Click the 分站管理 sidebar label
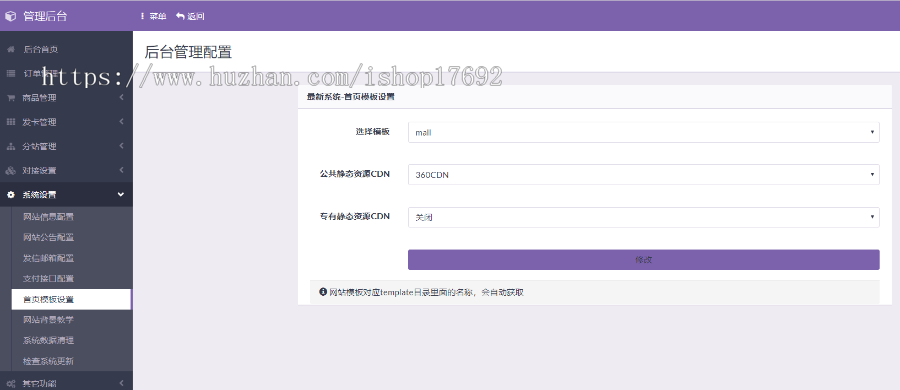This screenshot has height=390, width=900. coord(40,146)
